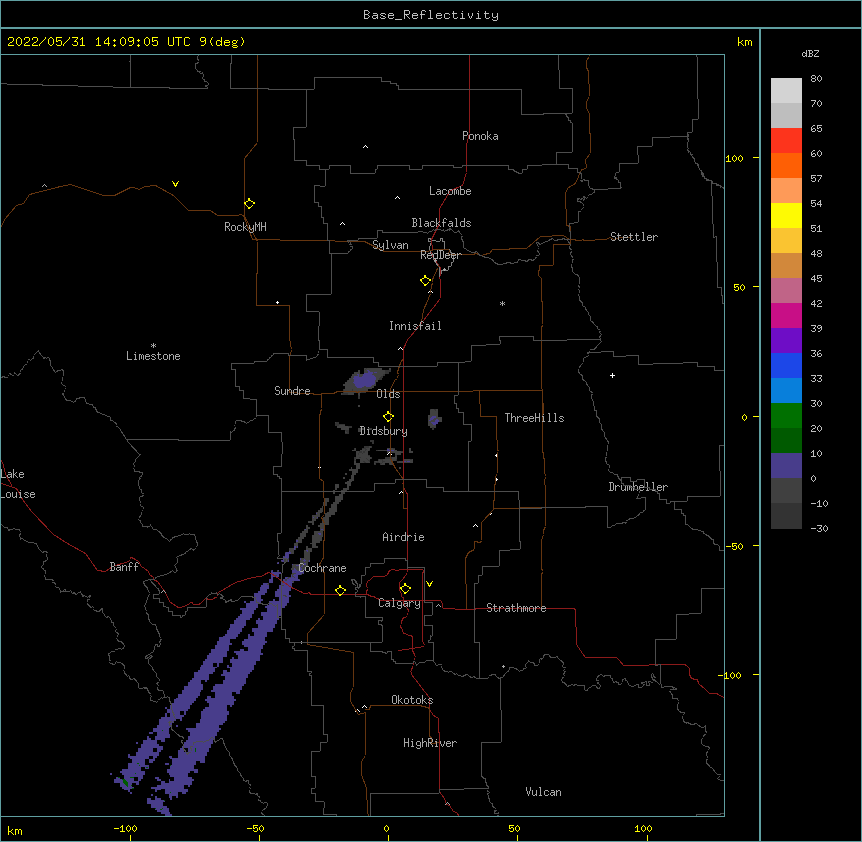Image resolution: width=862 pixels, height=842 pixels.
Task: Click the asterisk marker above the Limestone label
Action: pyautogui.click(x=153, y=346)
